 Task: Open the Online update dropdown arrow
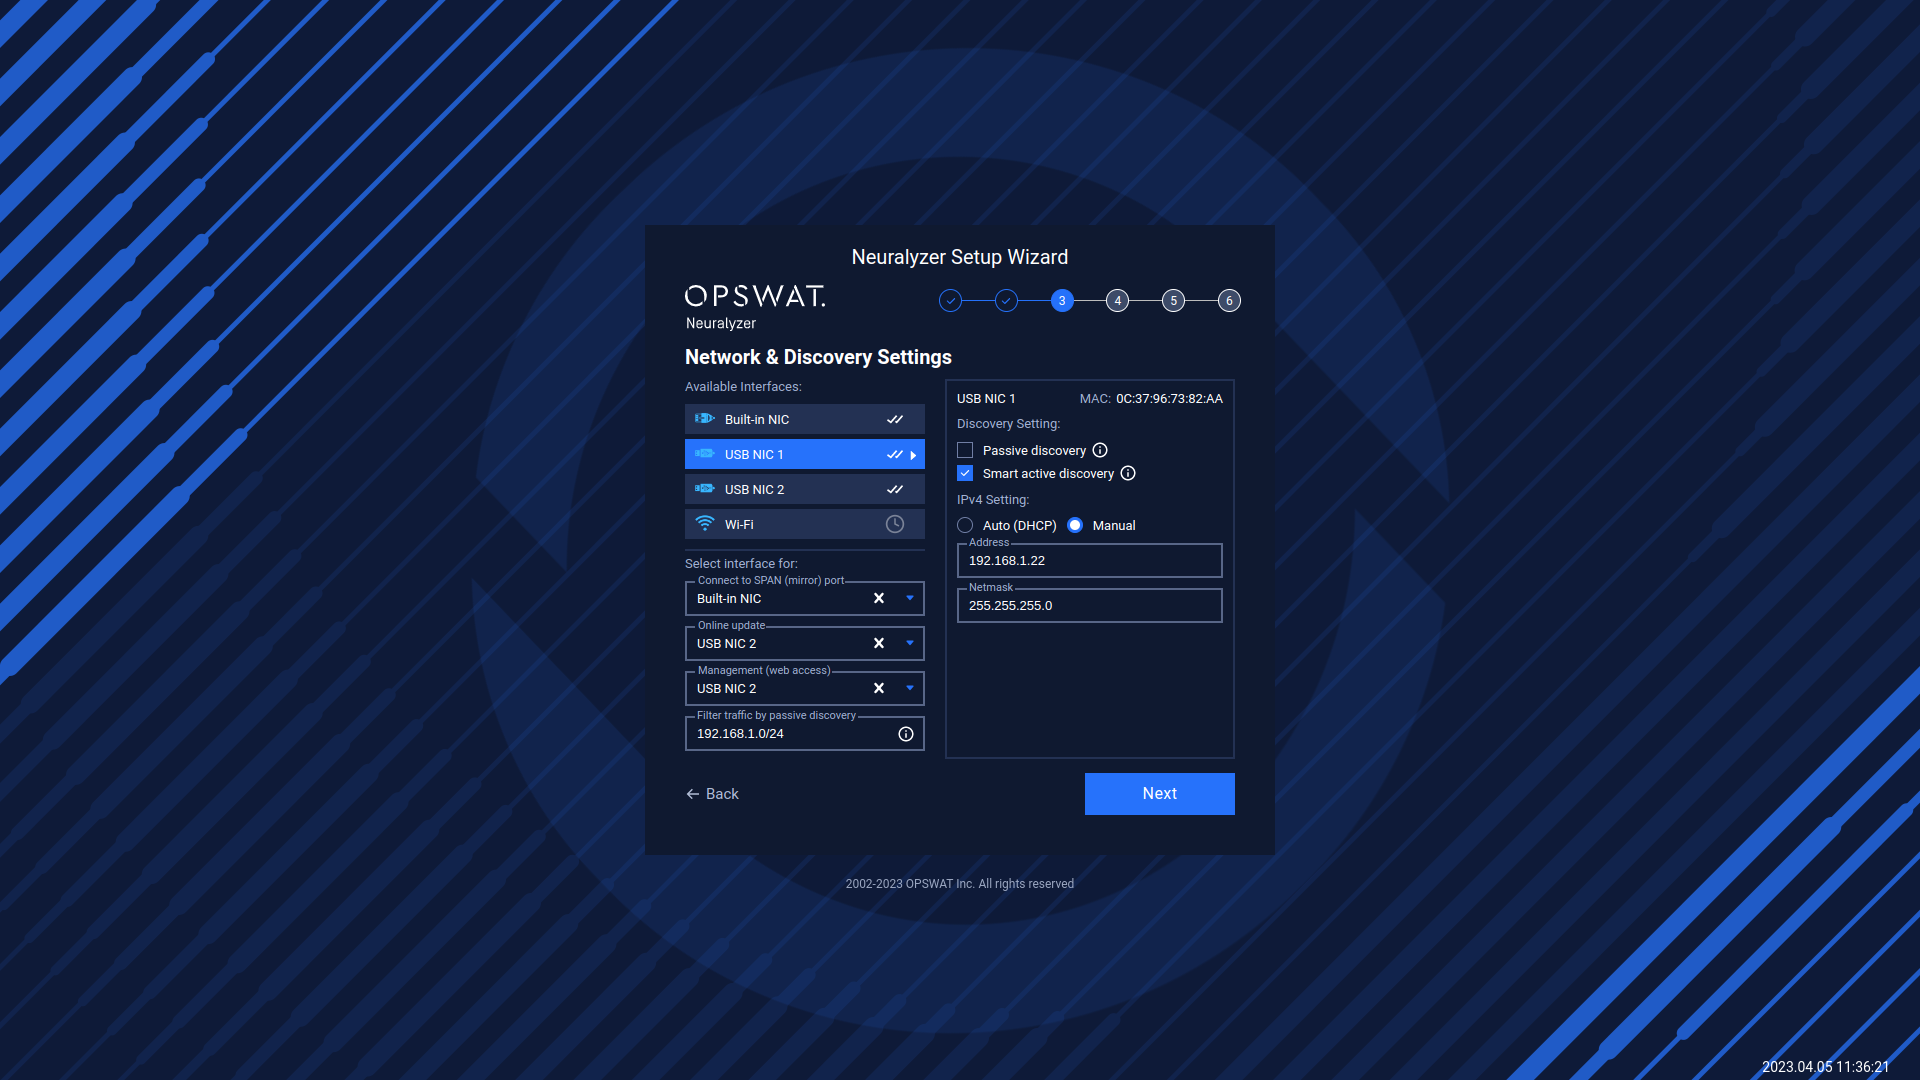coord(910,643)
